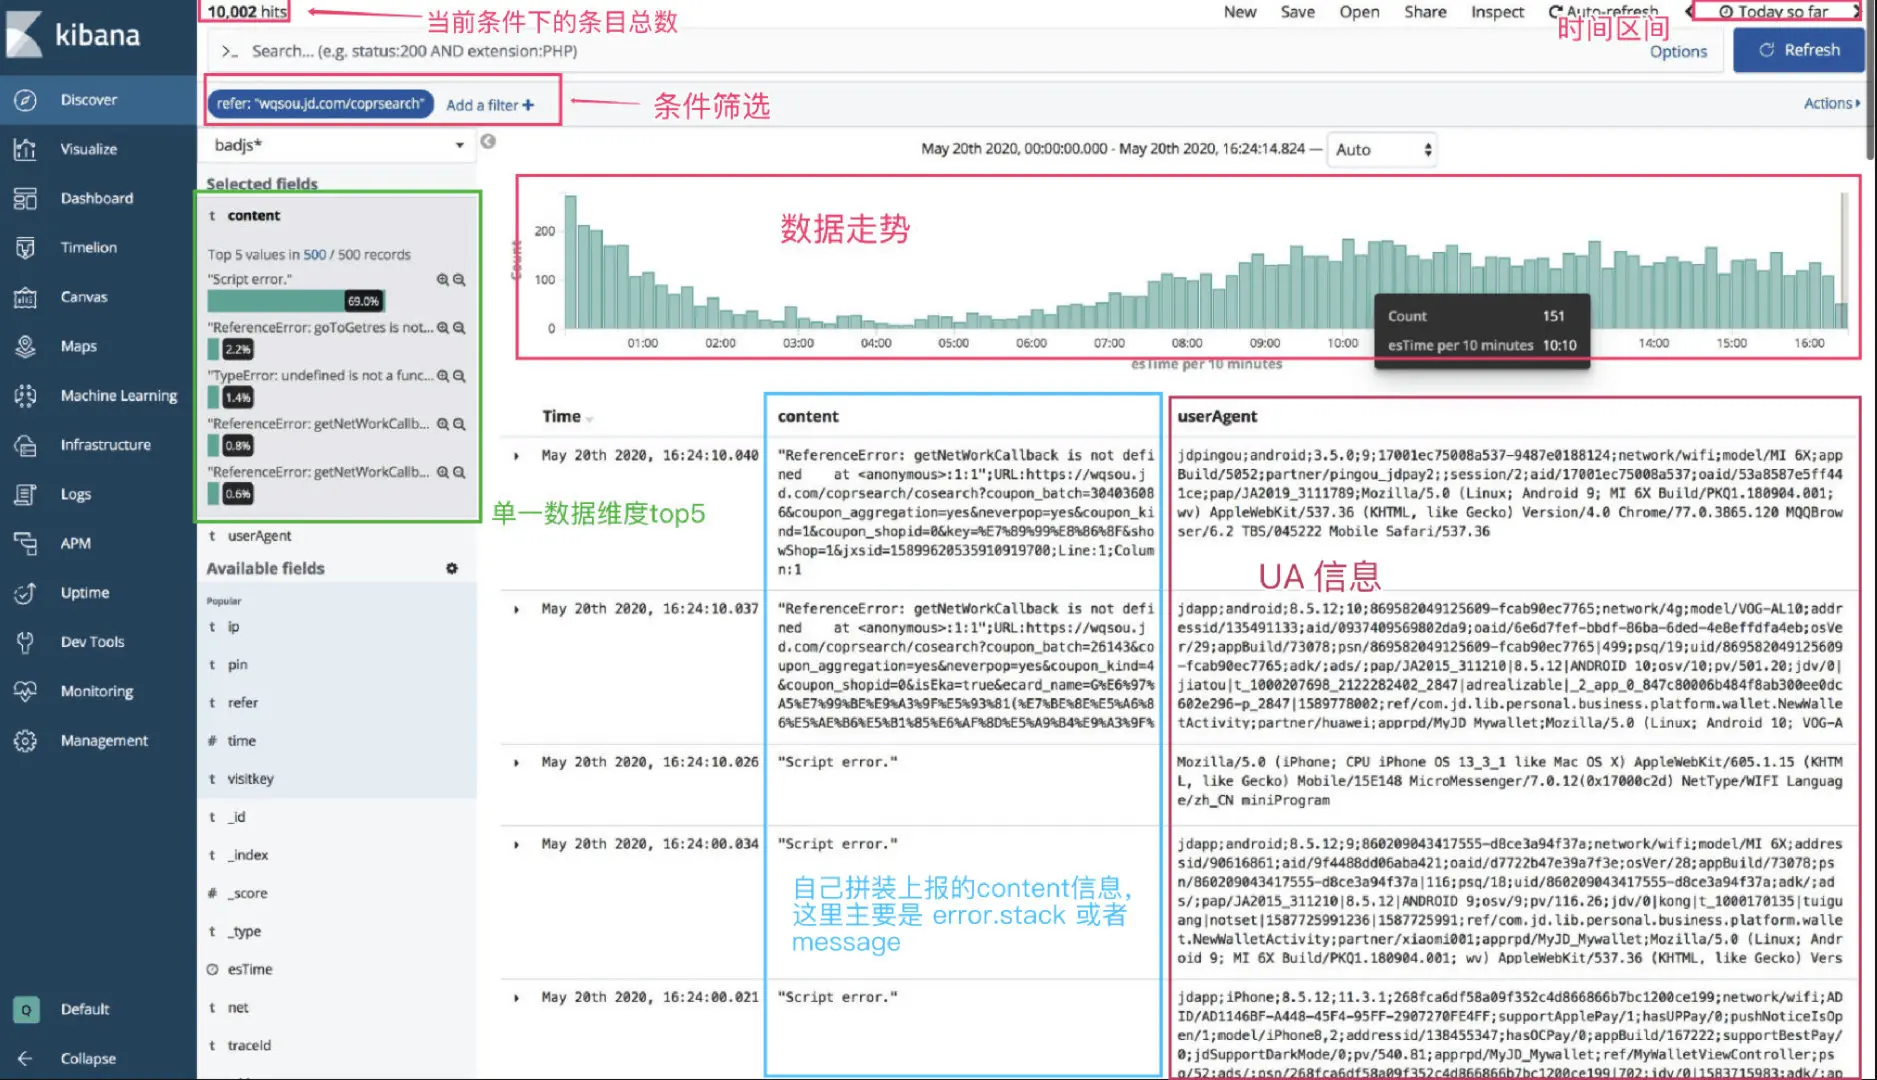1877x1080 pixels.
Task: Open the New menu item
Action: coord(1240,12)
